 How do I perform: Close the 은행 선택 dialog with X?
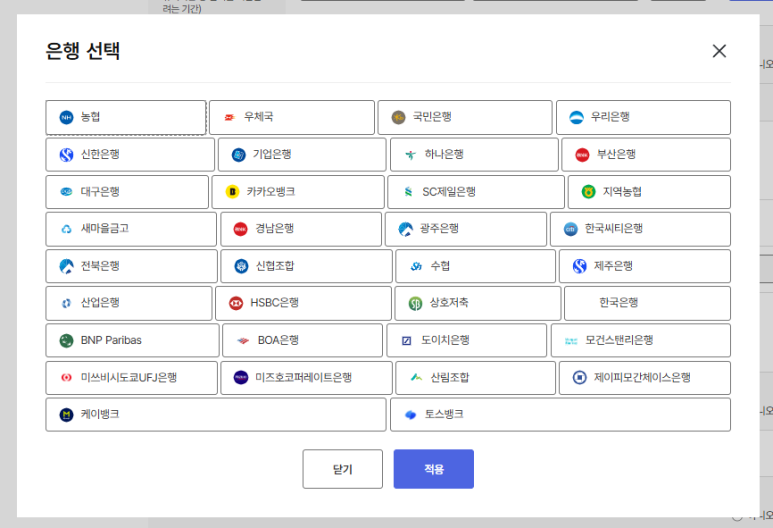(719, 51)
